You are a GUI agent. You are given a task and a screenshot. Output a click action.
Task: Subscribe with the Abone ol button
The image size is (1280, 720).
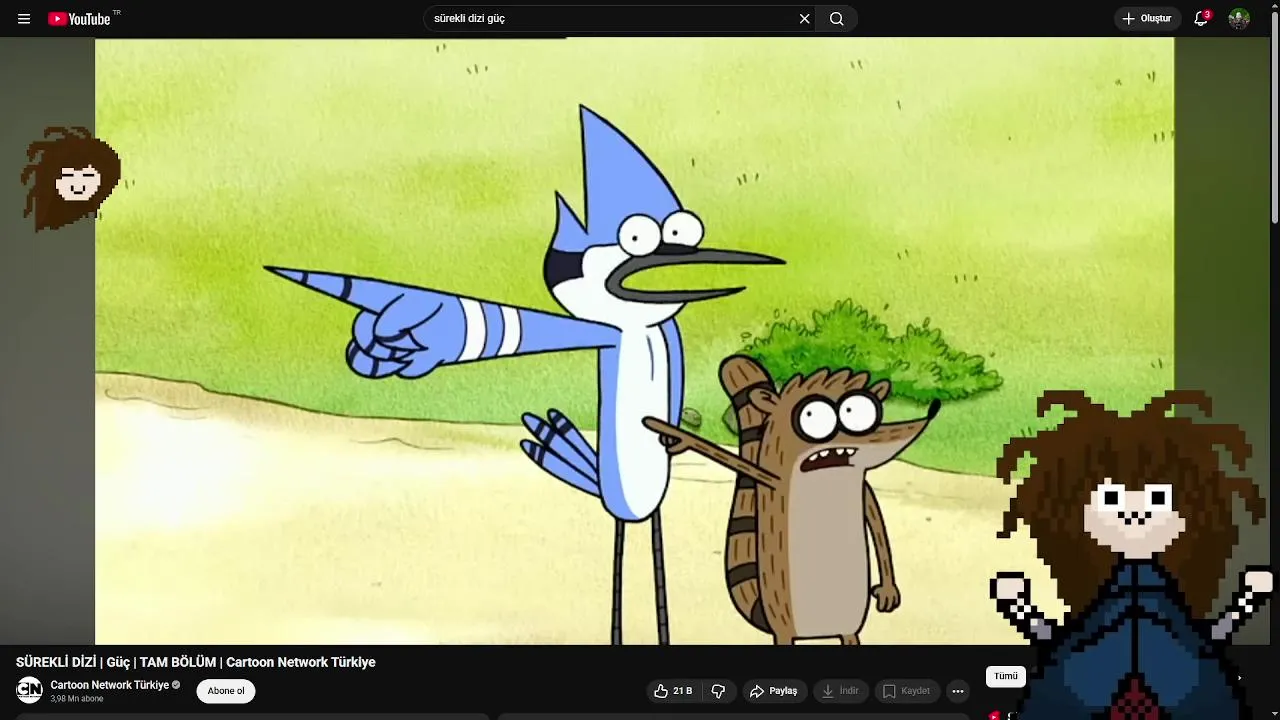(x=226, y=691)
